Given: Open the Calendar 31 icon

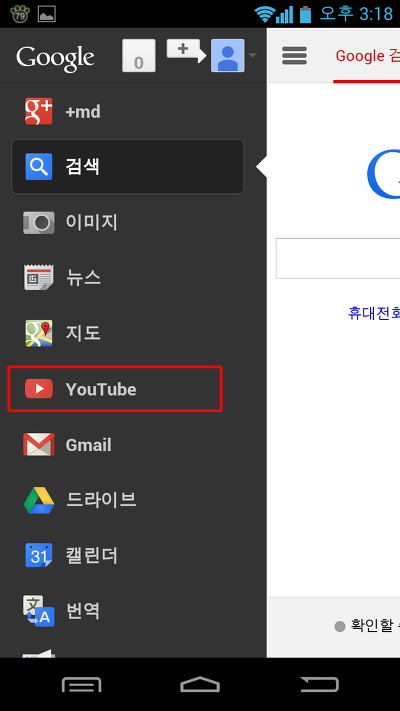Looking at the screenshot, I should (39, 555).
